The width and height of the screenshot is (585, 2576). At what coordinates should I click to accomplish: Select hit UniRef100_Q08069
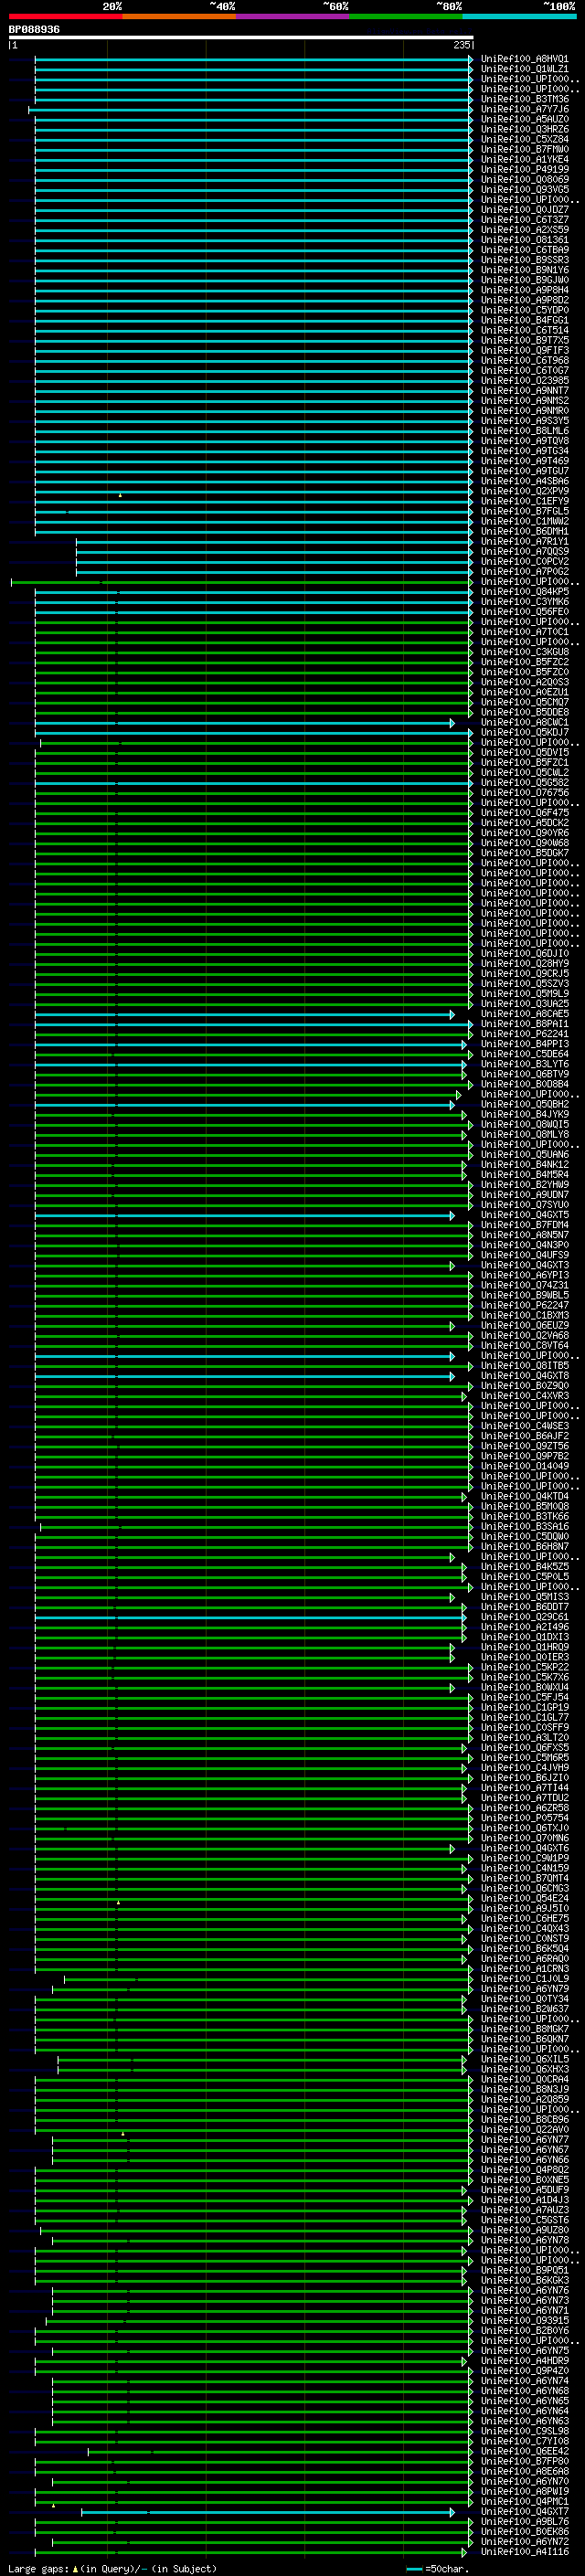coord(525,179)
